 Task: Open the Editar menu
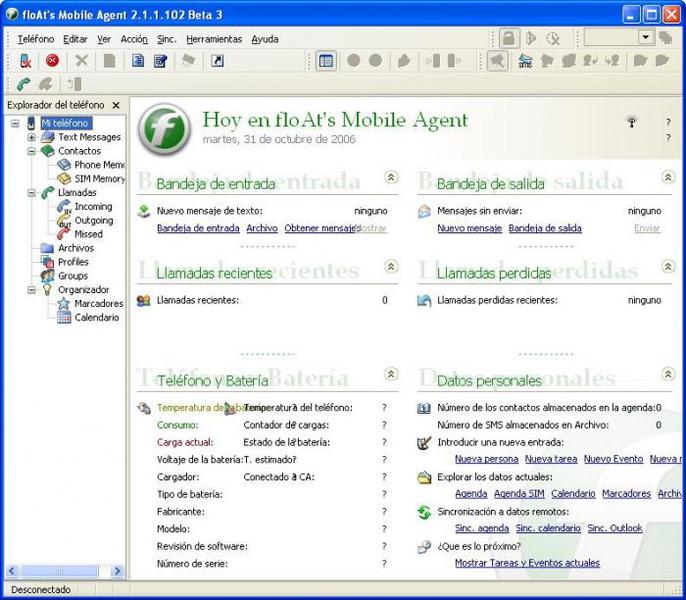[x=75, y=39]
